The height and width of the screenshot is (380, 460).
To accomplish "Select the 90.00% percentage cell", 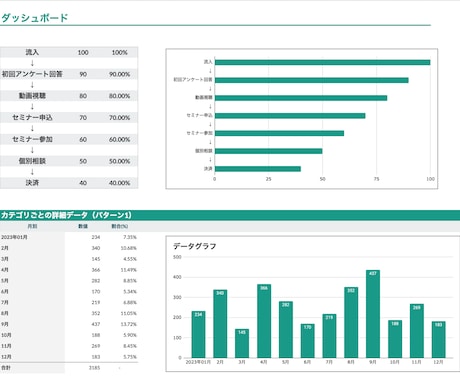I will [x=119, y=74].
